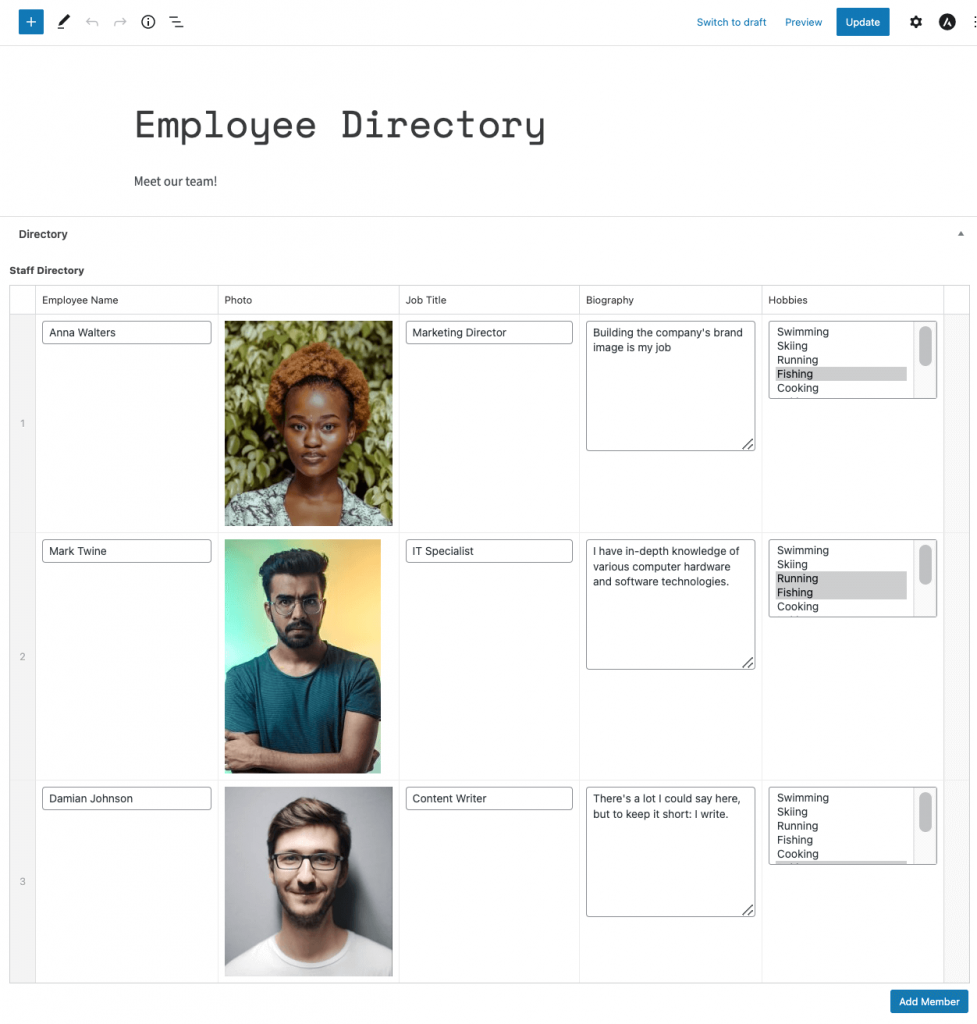Click row number 1 handle
Viewport: 977px width, 1024px height.
(22, 423)
